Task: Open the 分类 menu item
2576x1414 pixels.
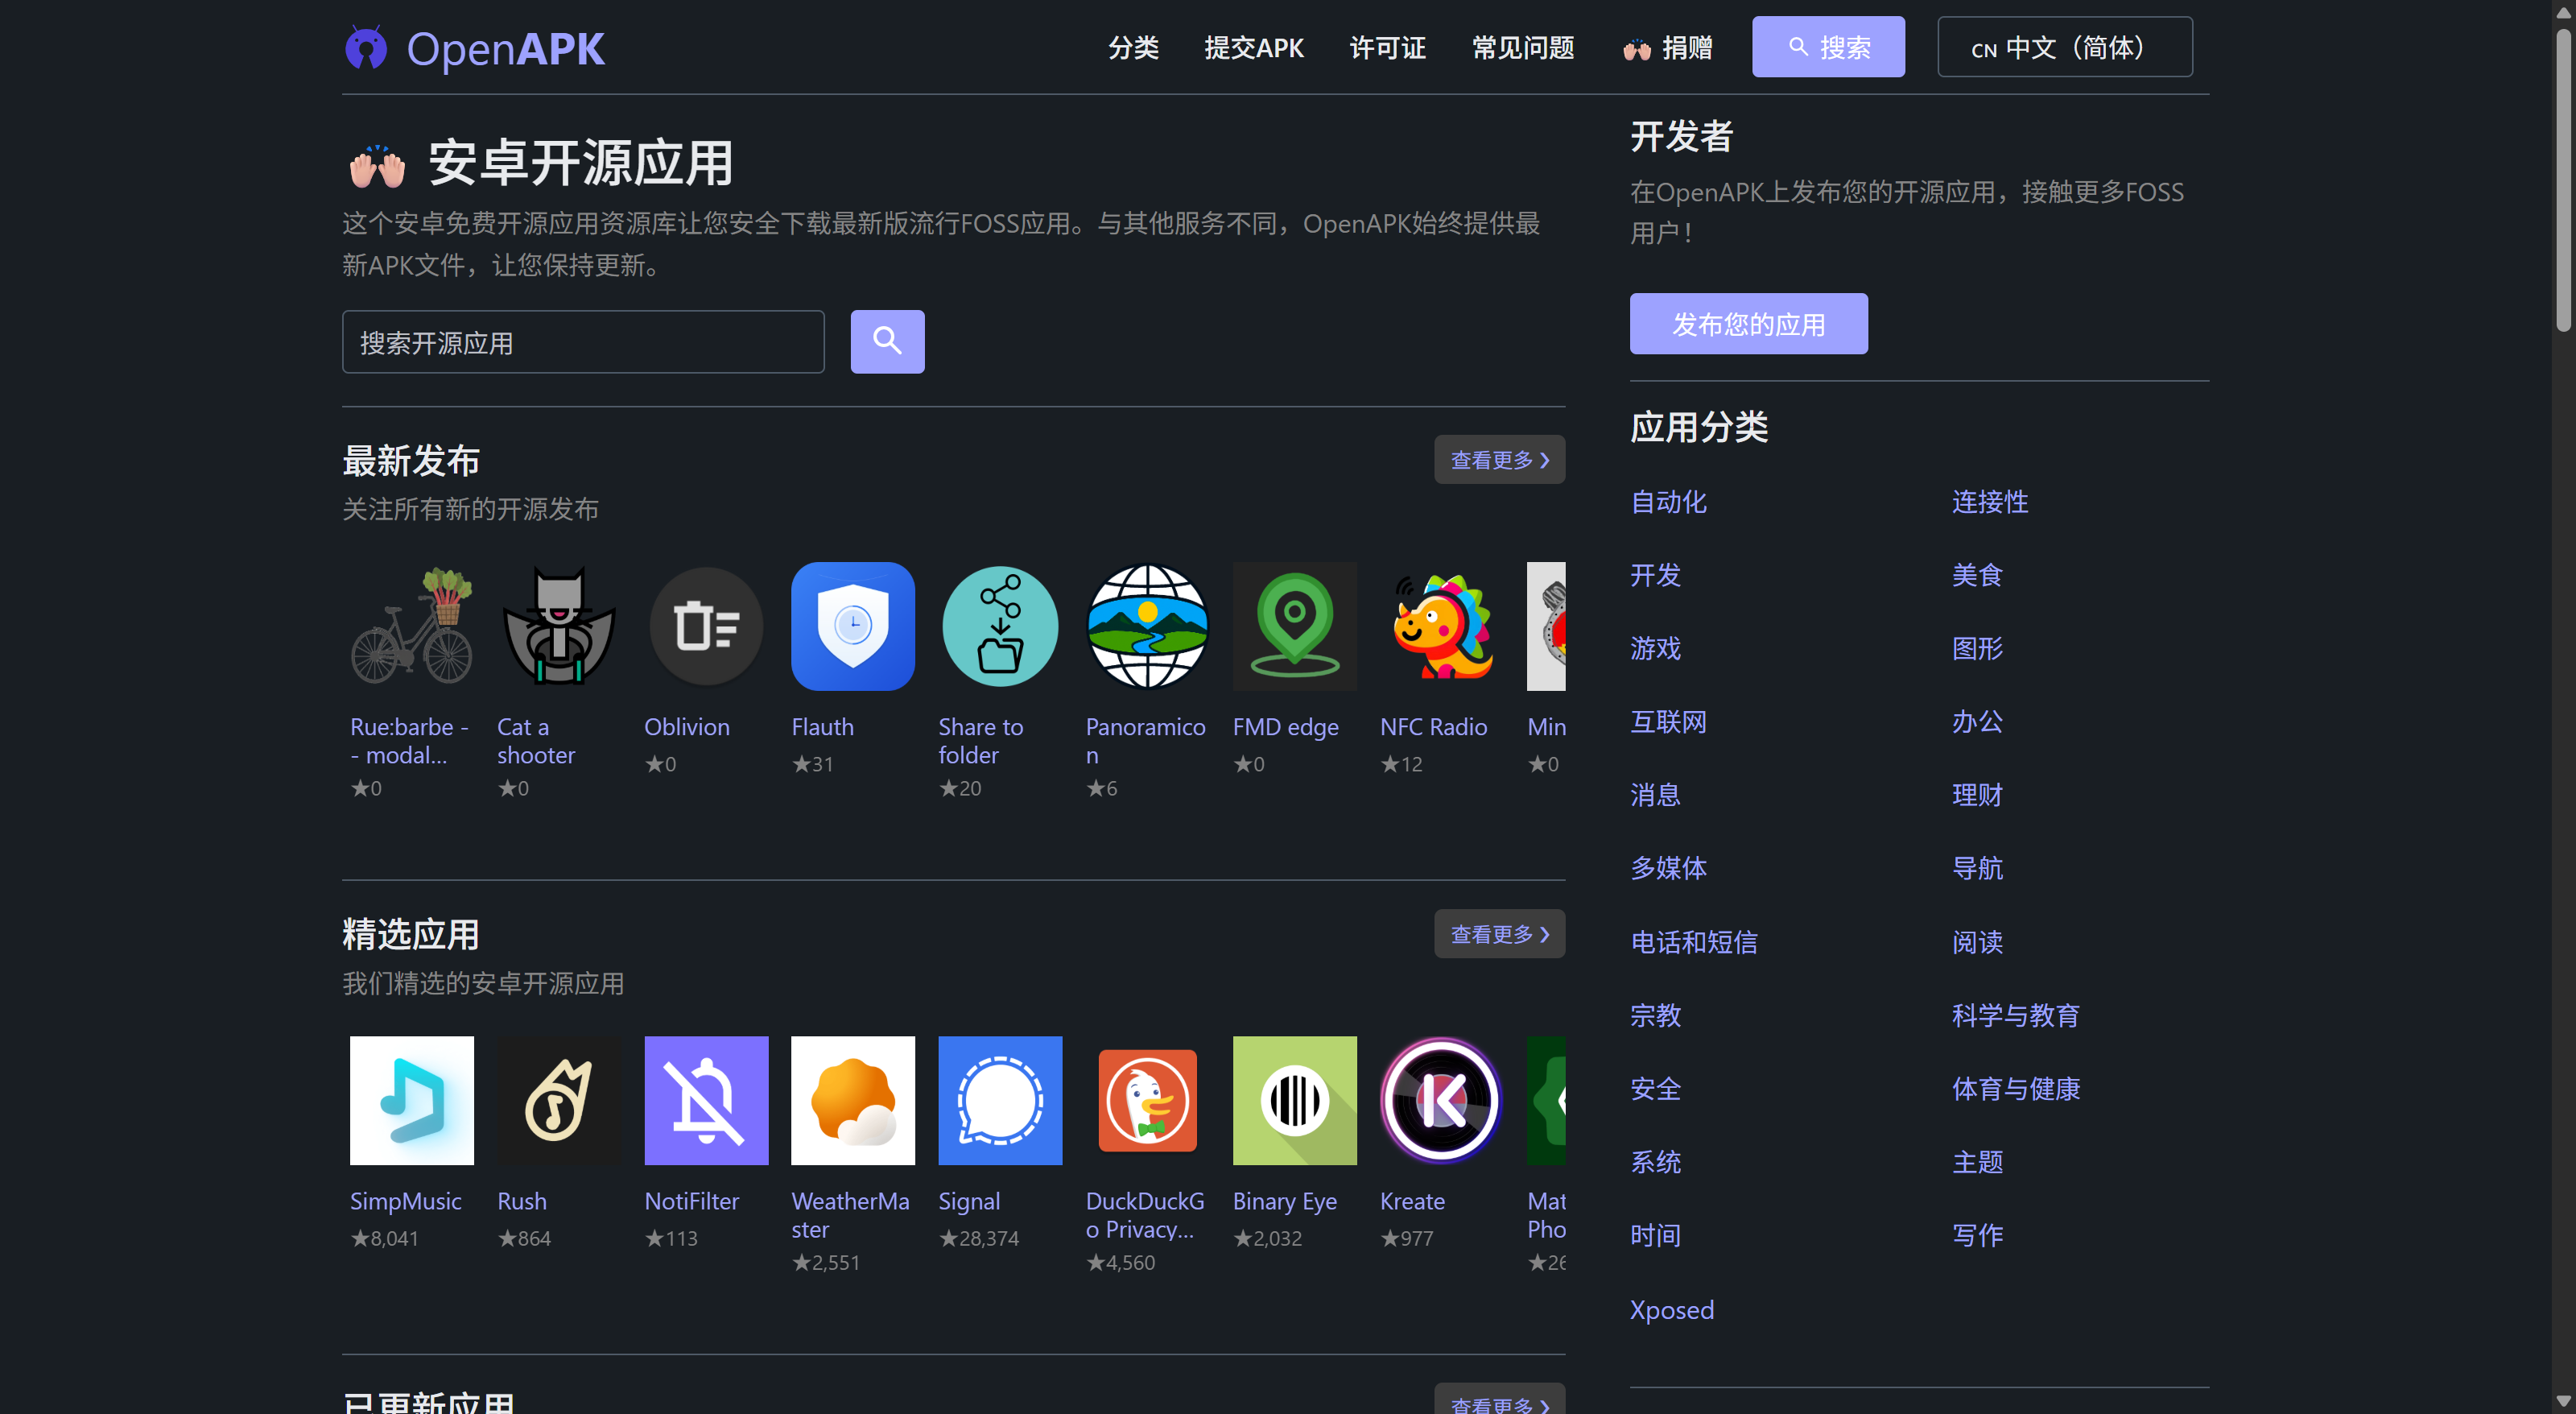Action: [1133, 47]
